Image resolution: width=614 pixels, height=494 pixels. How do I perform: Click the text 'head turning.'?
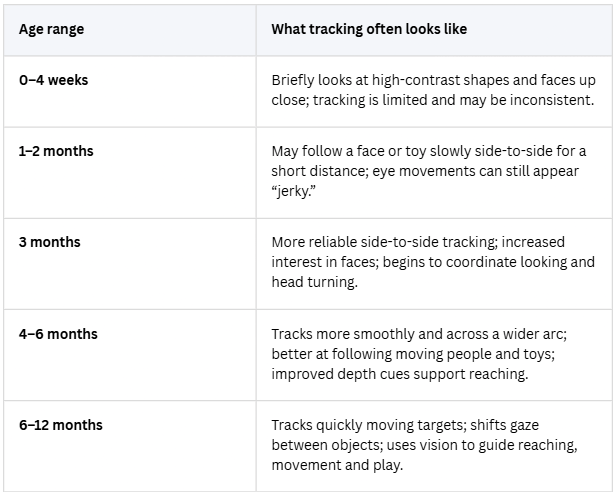(x=314, y=282)
